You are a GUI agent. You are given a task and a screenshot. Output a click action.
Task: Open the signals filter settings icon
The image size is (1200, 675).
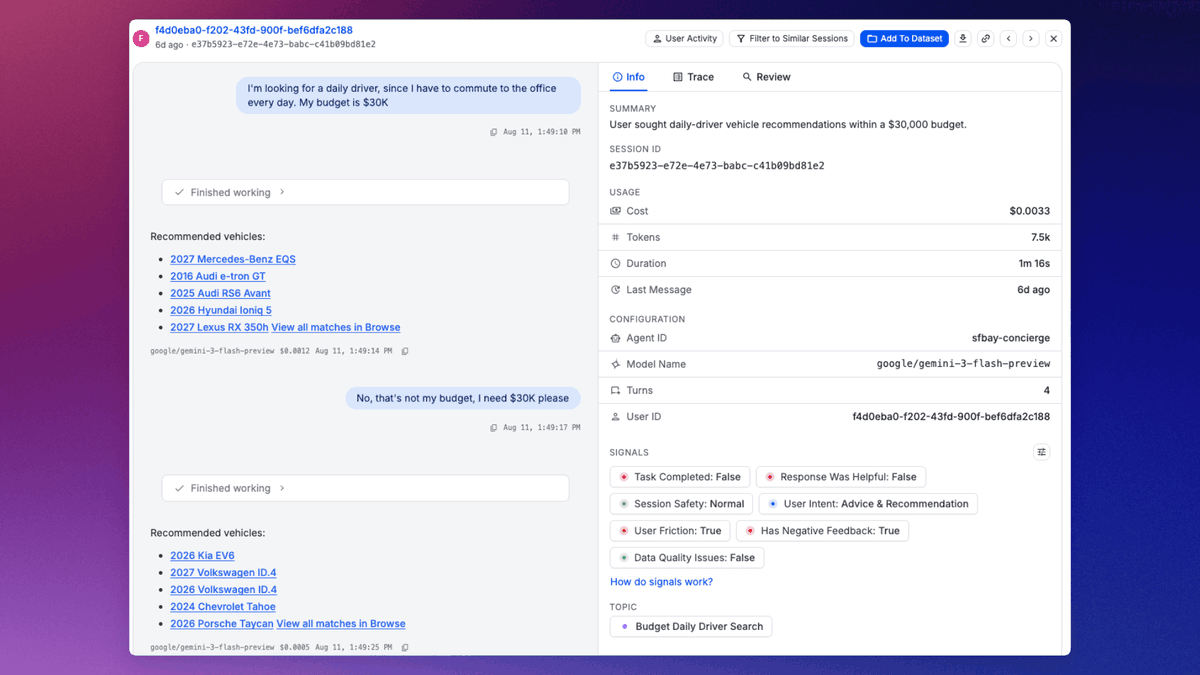coord(1041,452)
